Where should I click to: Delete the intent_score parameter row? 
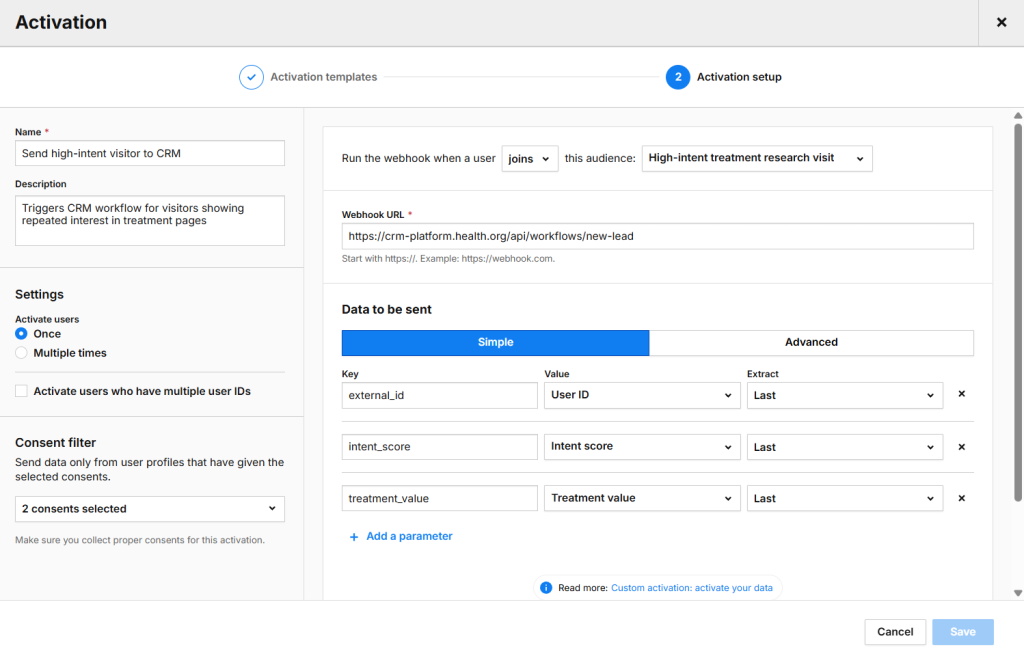(961, 447)
